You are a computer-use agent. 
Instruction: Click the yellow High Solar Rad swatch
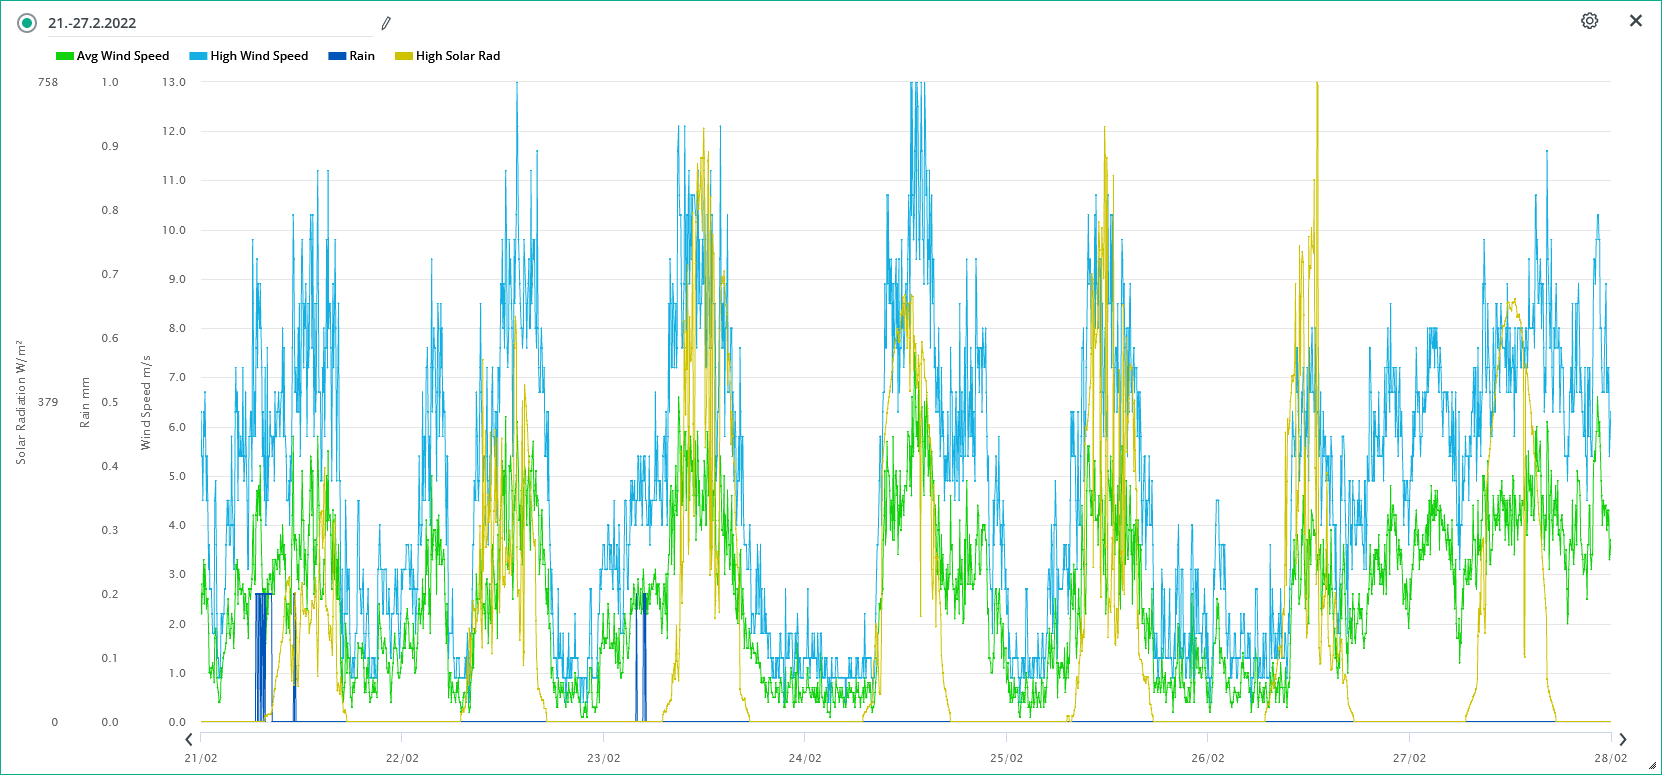(x=404, y=56)
